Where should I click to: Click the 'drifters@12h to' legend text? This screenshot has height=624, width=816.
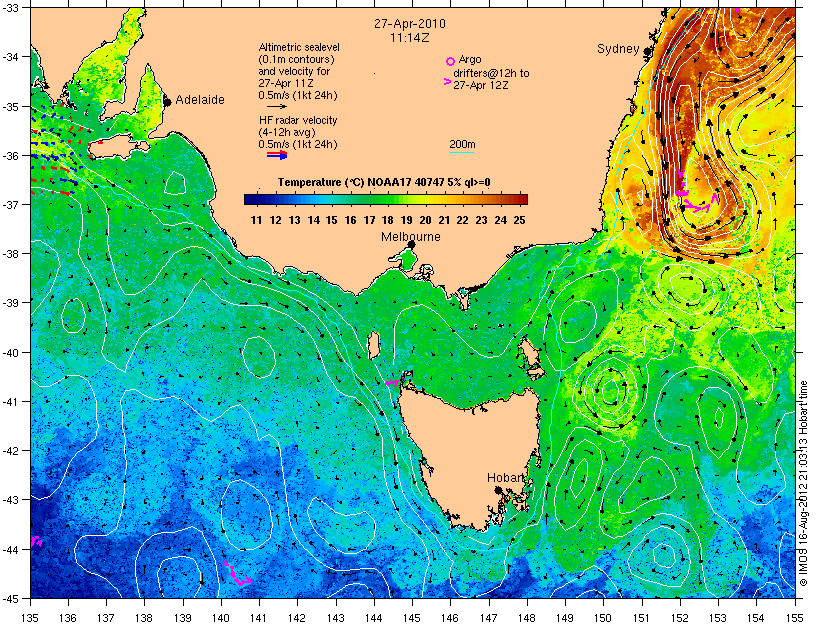point(491,73)
